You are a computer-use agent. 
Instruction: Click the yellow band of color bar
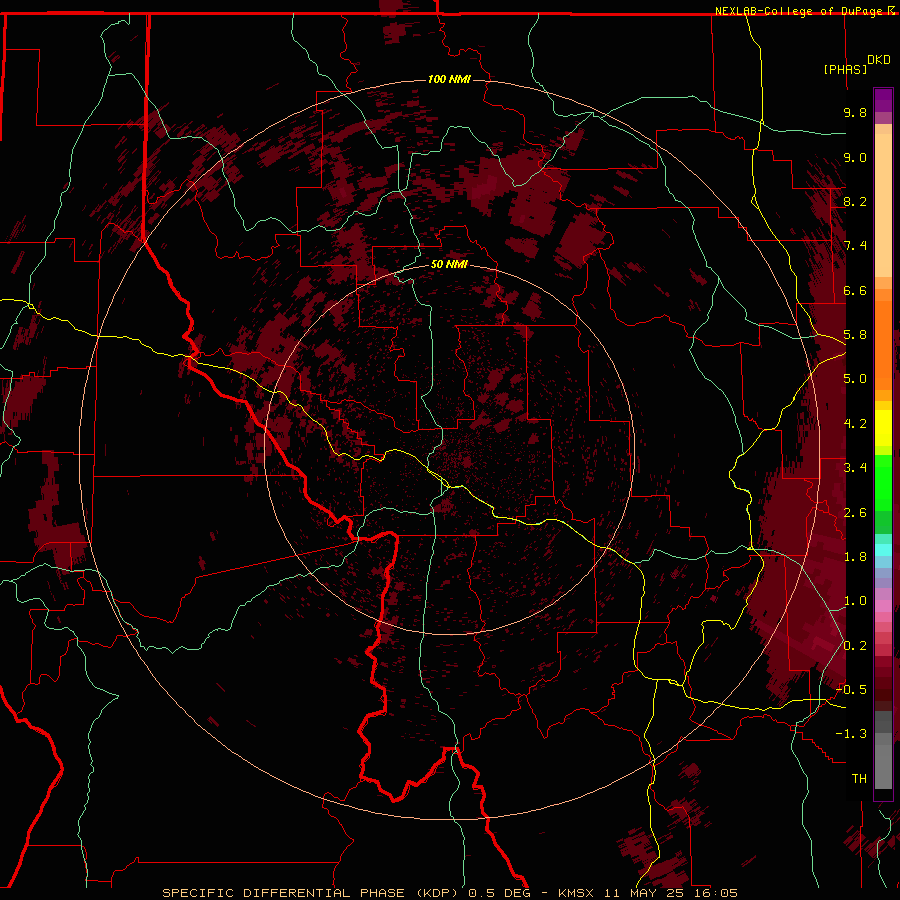pos(883,428)
